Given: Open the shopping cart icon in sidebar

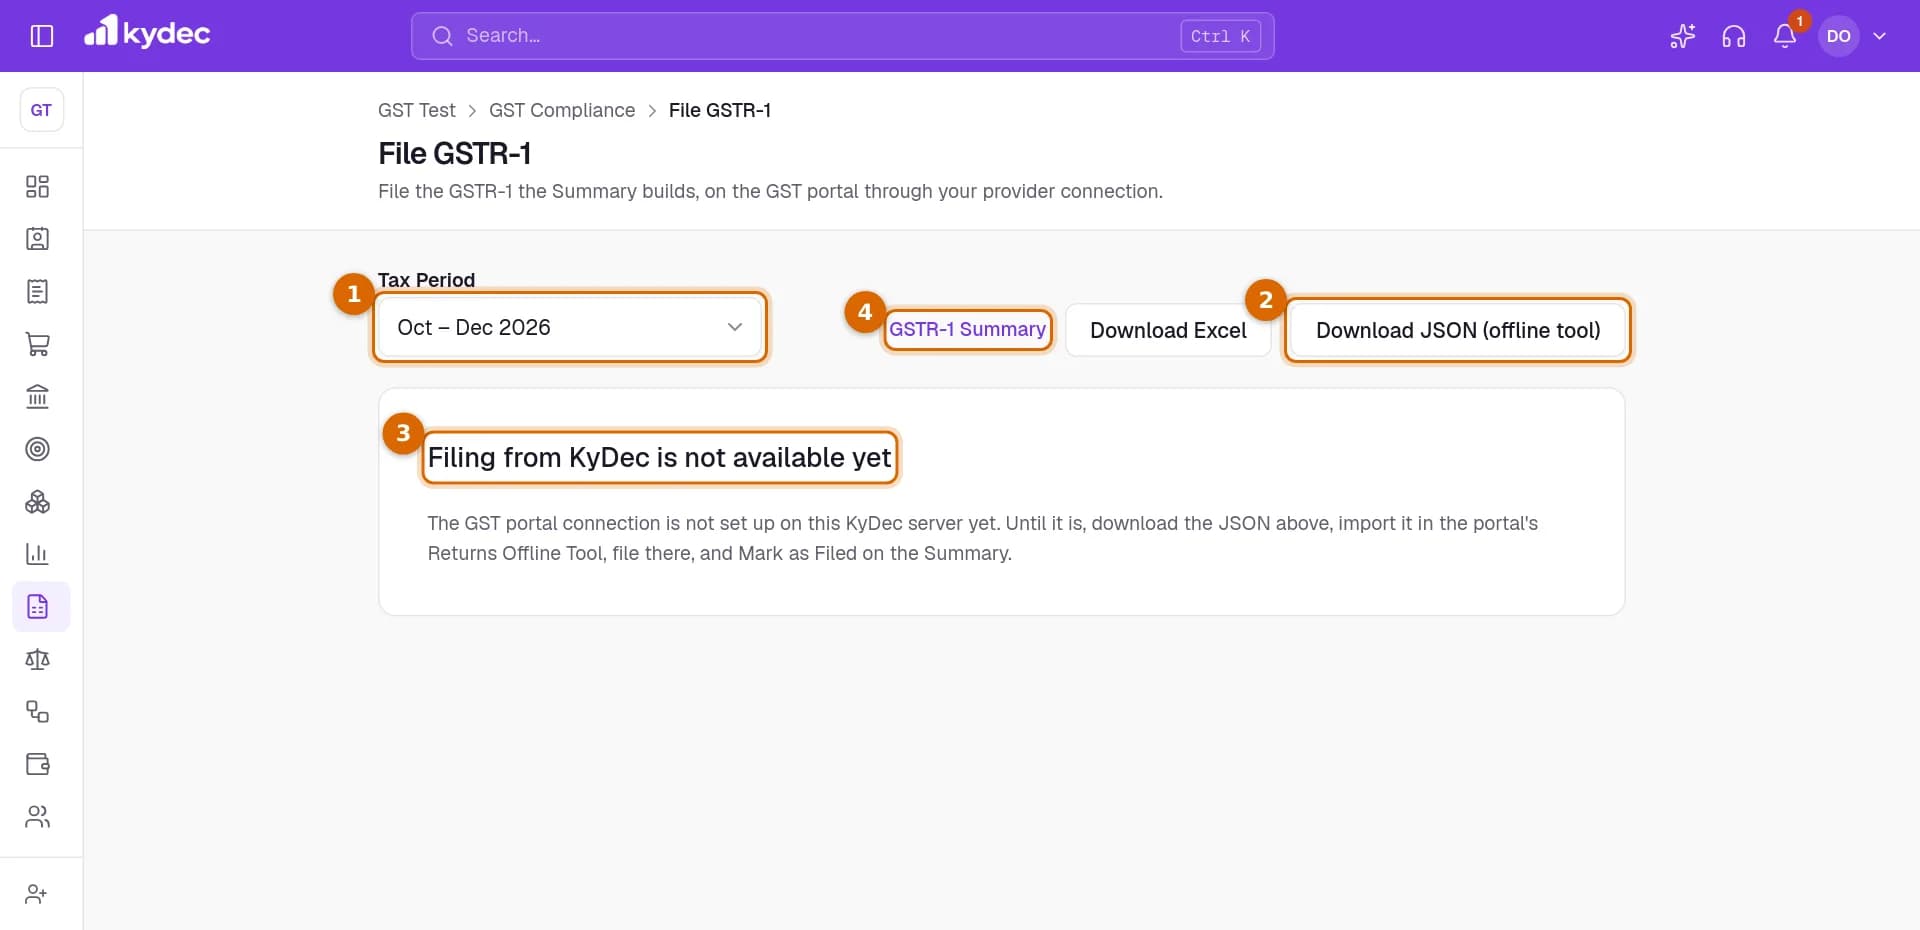Looking at the screenshot, I should tap(37, 344).
